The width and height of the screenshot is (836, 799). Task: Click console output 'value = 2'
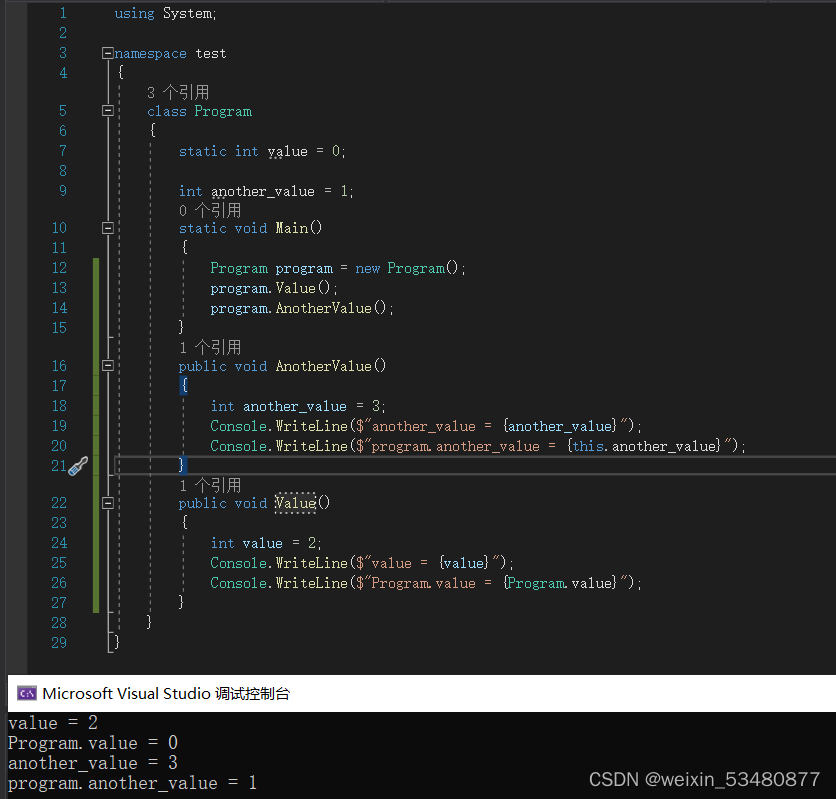pyautogui.click(x=53, y=723)
